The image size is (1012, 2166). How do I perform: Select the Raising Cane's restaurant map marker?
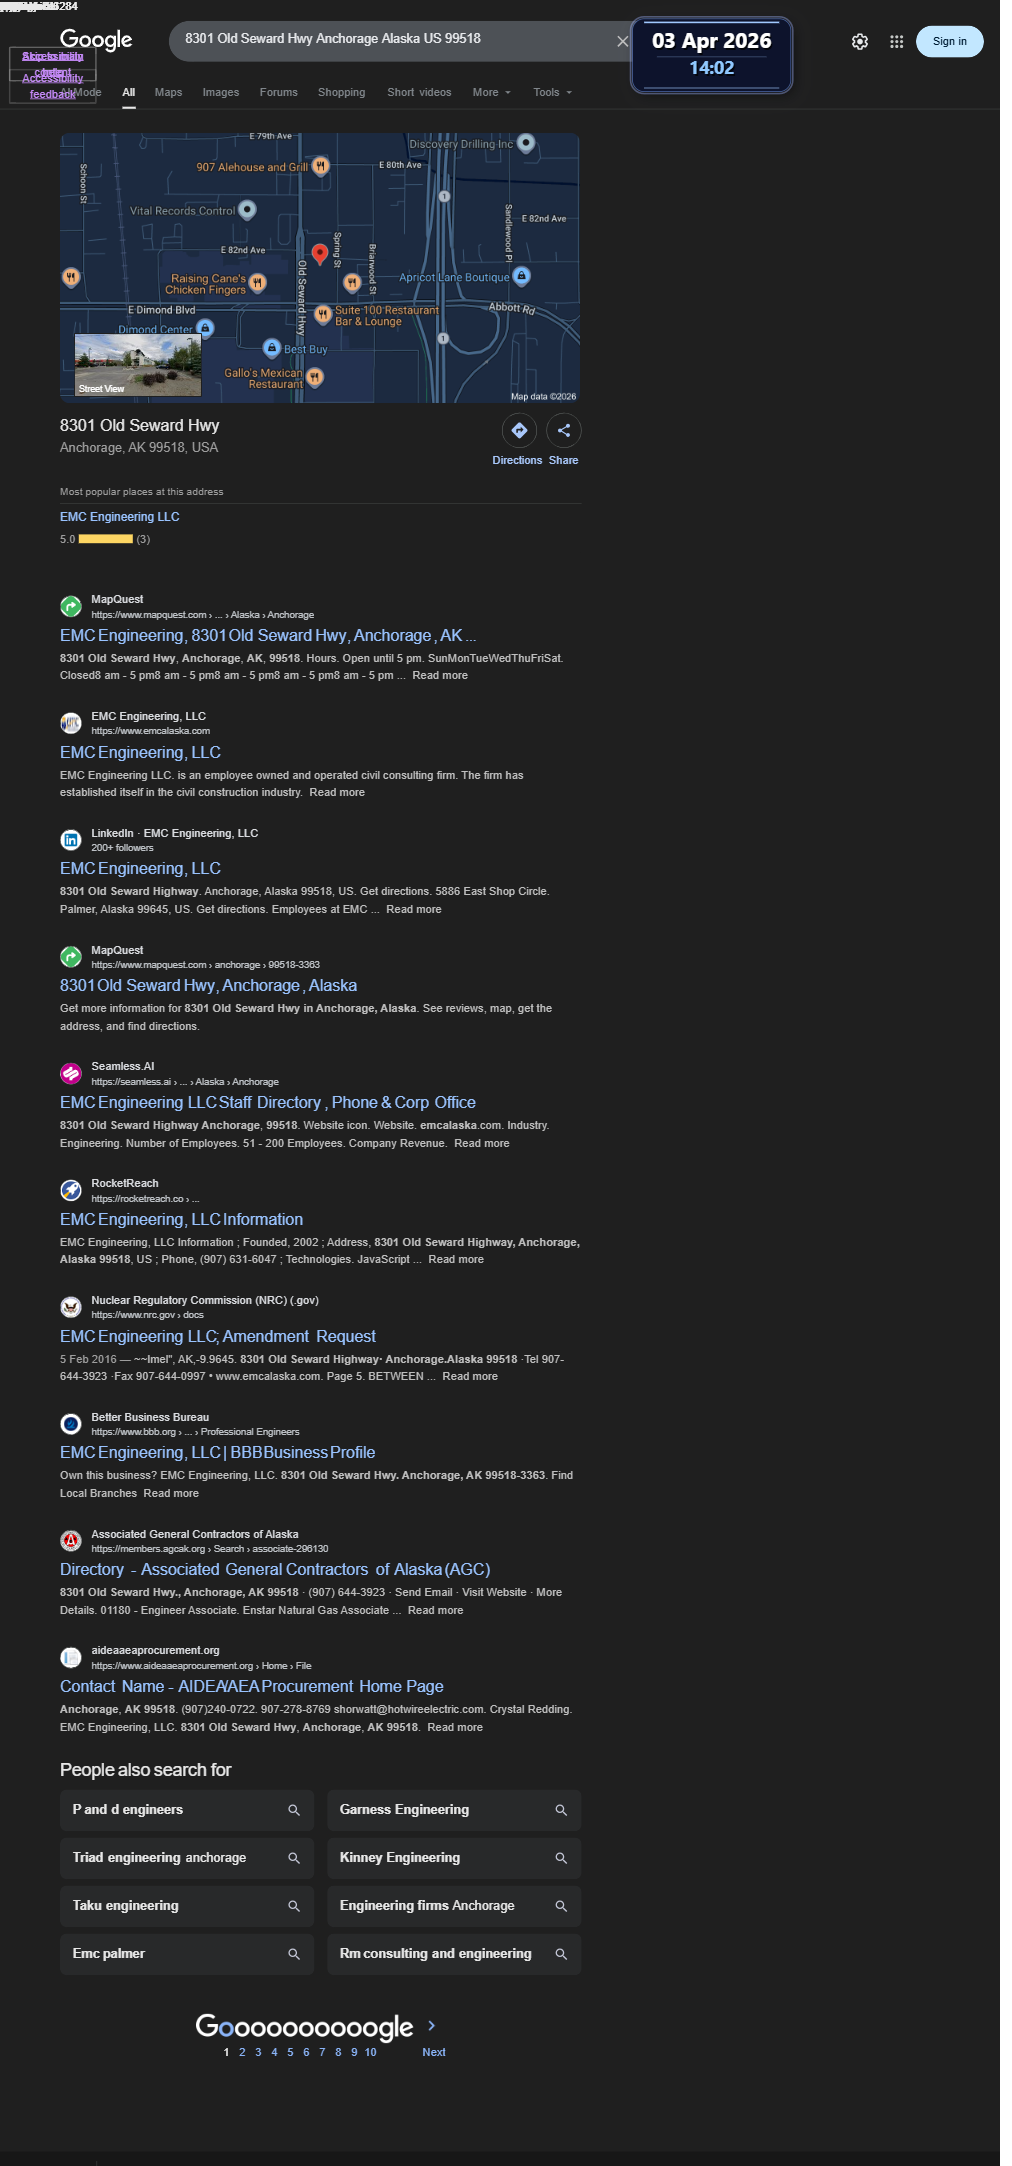pyautogui.click(x=257, y=283)
